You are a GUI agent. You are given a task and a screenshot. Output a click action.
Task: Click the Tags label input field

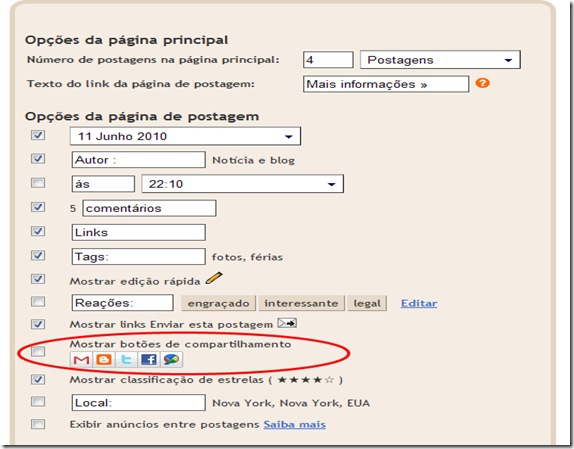138,257
